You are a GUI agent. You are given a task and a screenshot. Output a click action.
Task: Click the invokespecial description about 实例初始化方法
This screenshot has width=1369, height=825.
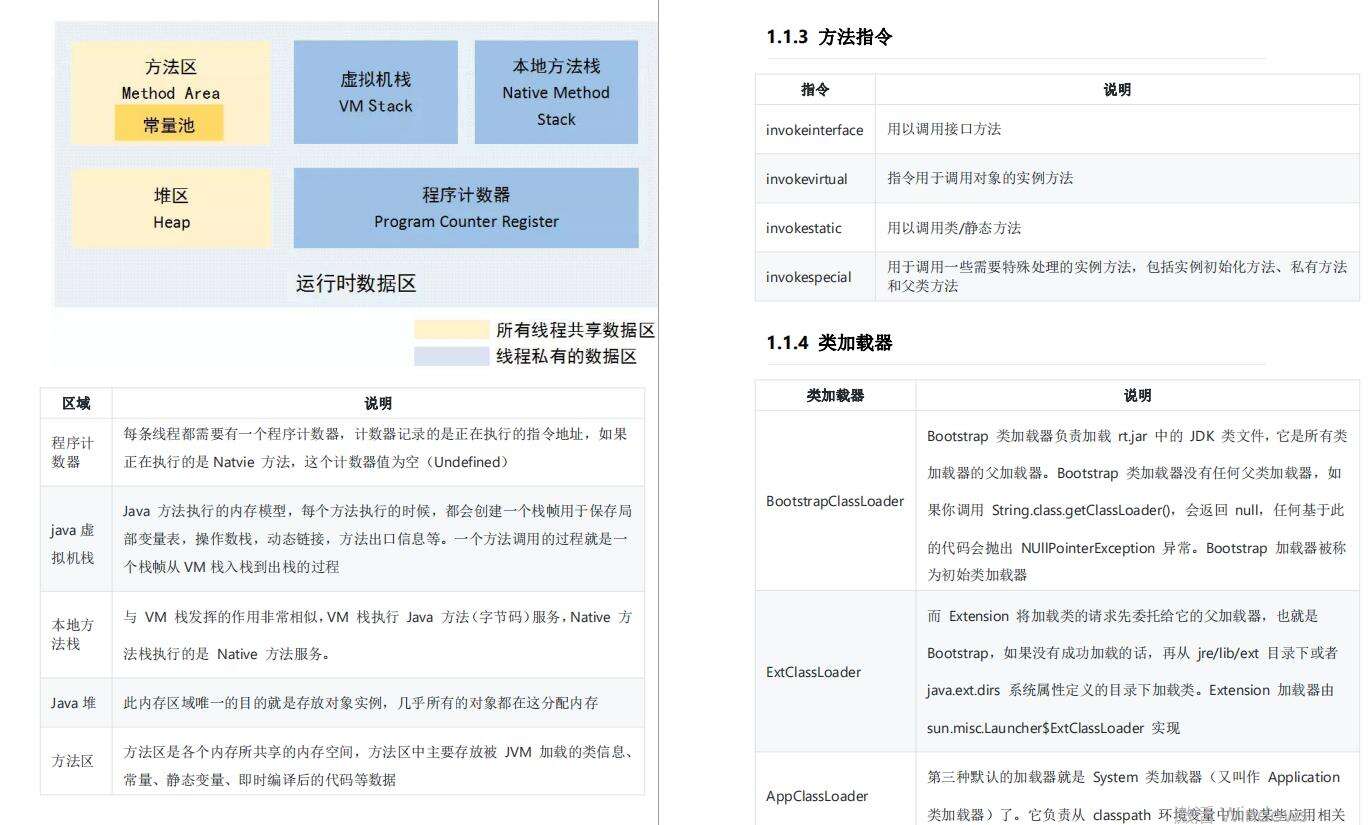tap(1116, 276)
